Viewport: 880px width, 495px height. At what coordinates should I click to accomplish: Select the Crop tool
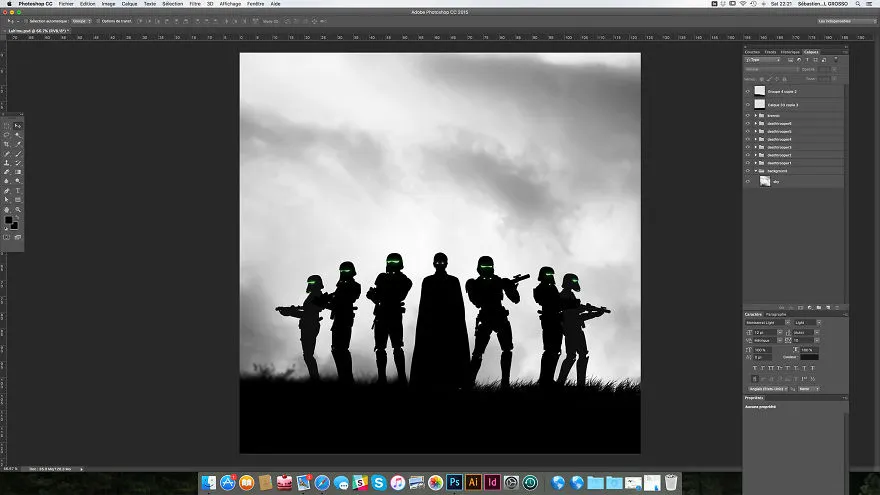[x=7, y=144]
